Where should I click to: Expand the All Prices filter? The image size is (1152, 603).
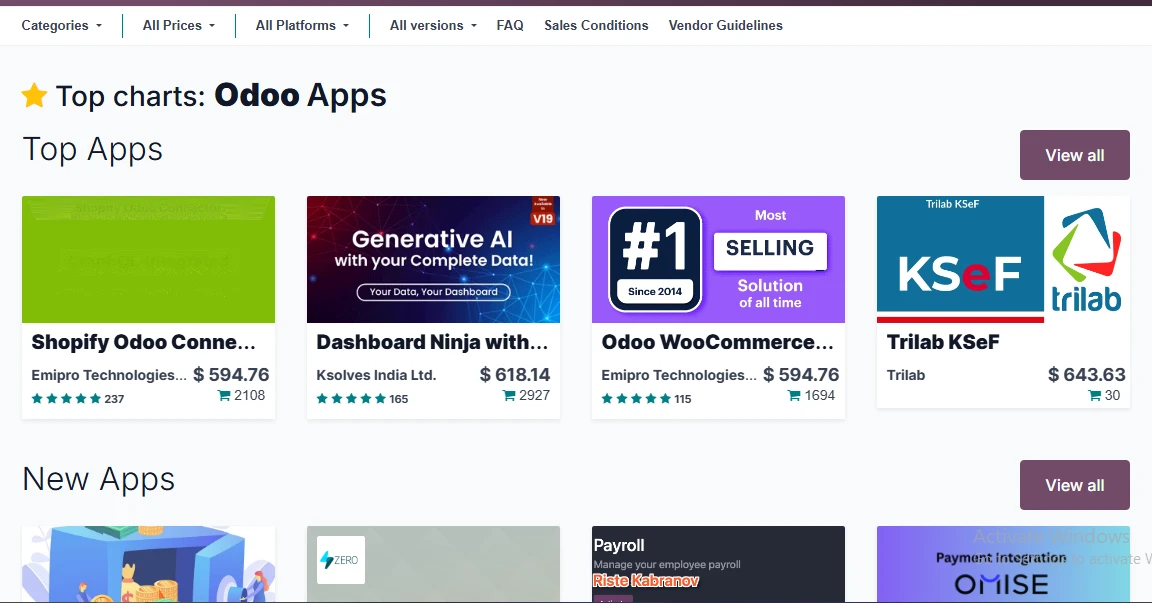pos(178,25)
